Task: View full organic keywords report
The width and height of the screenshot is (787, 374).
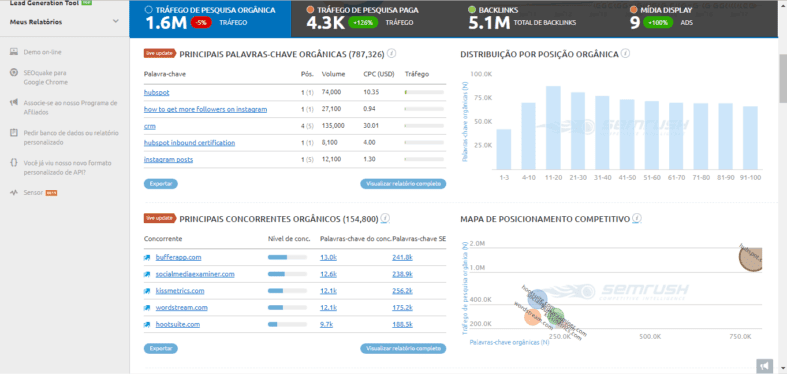Action: (403, 184)
